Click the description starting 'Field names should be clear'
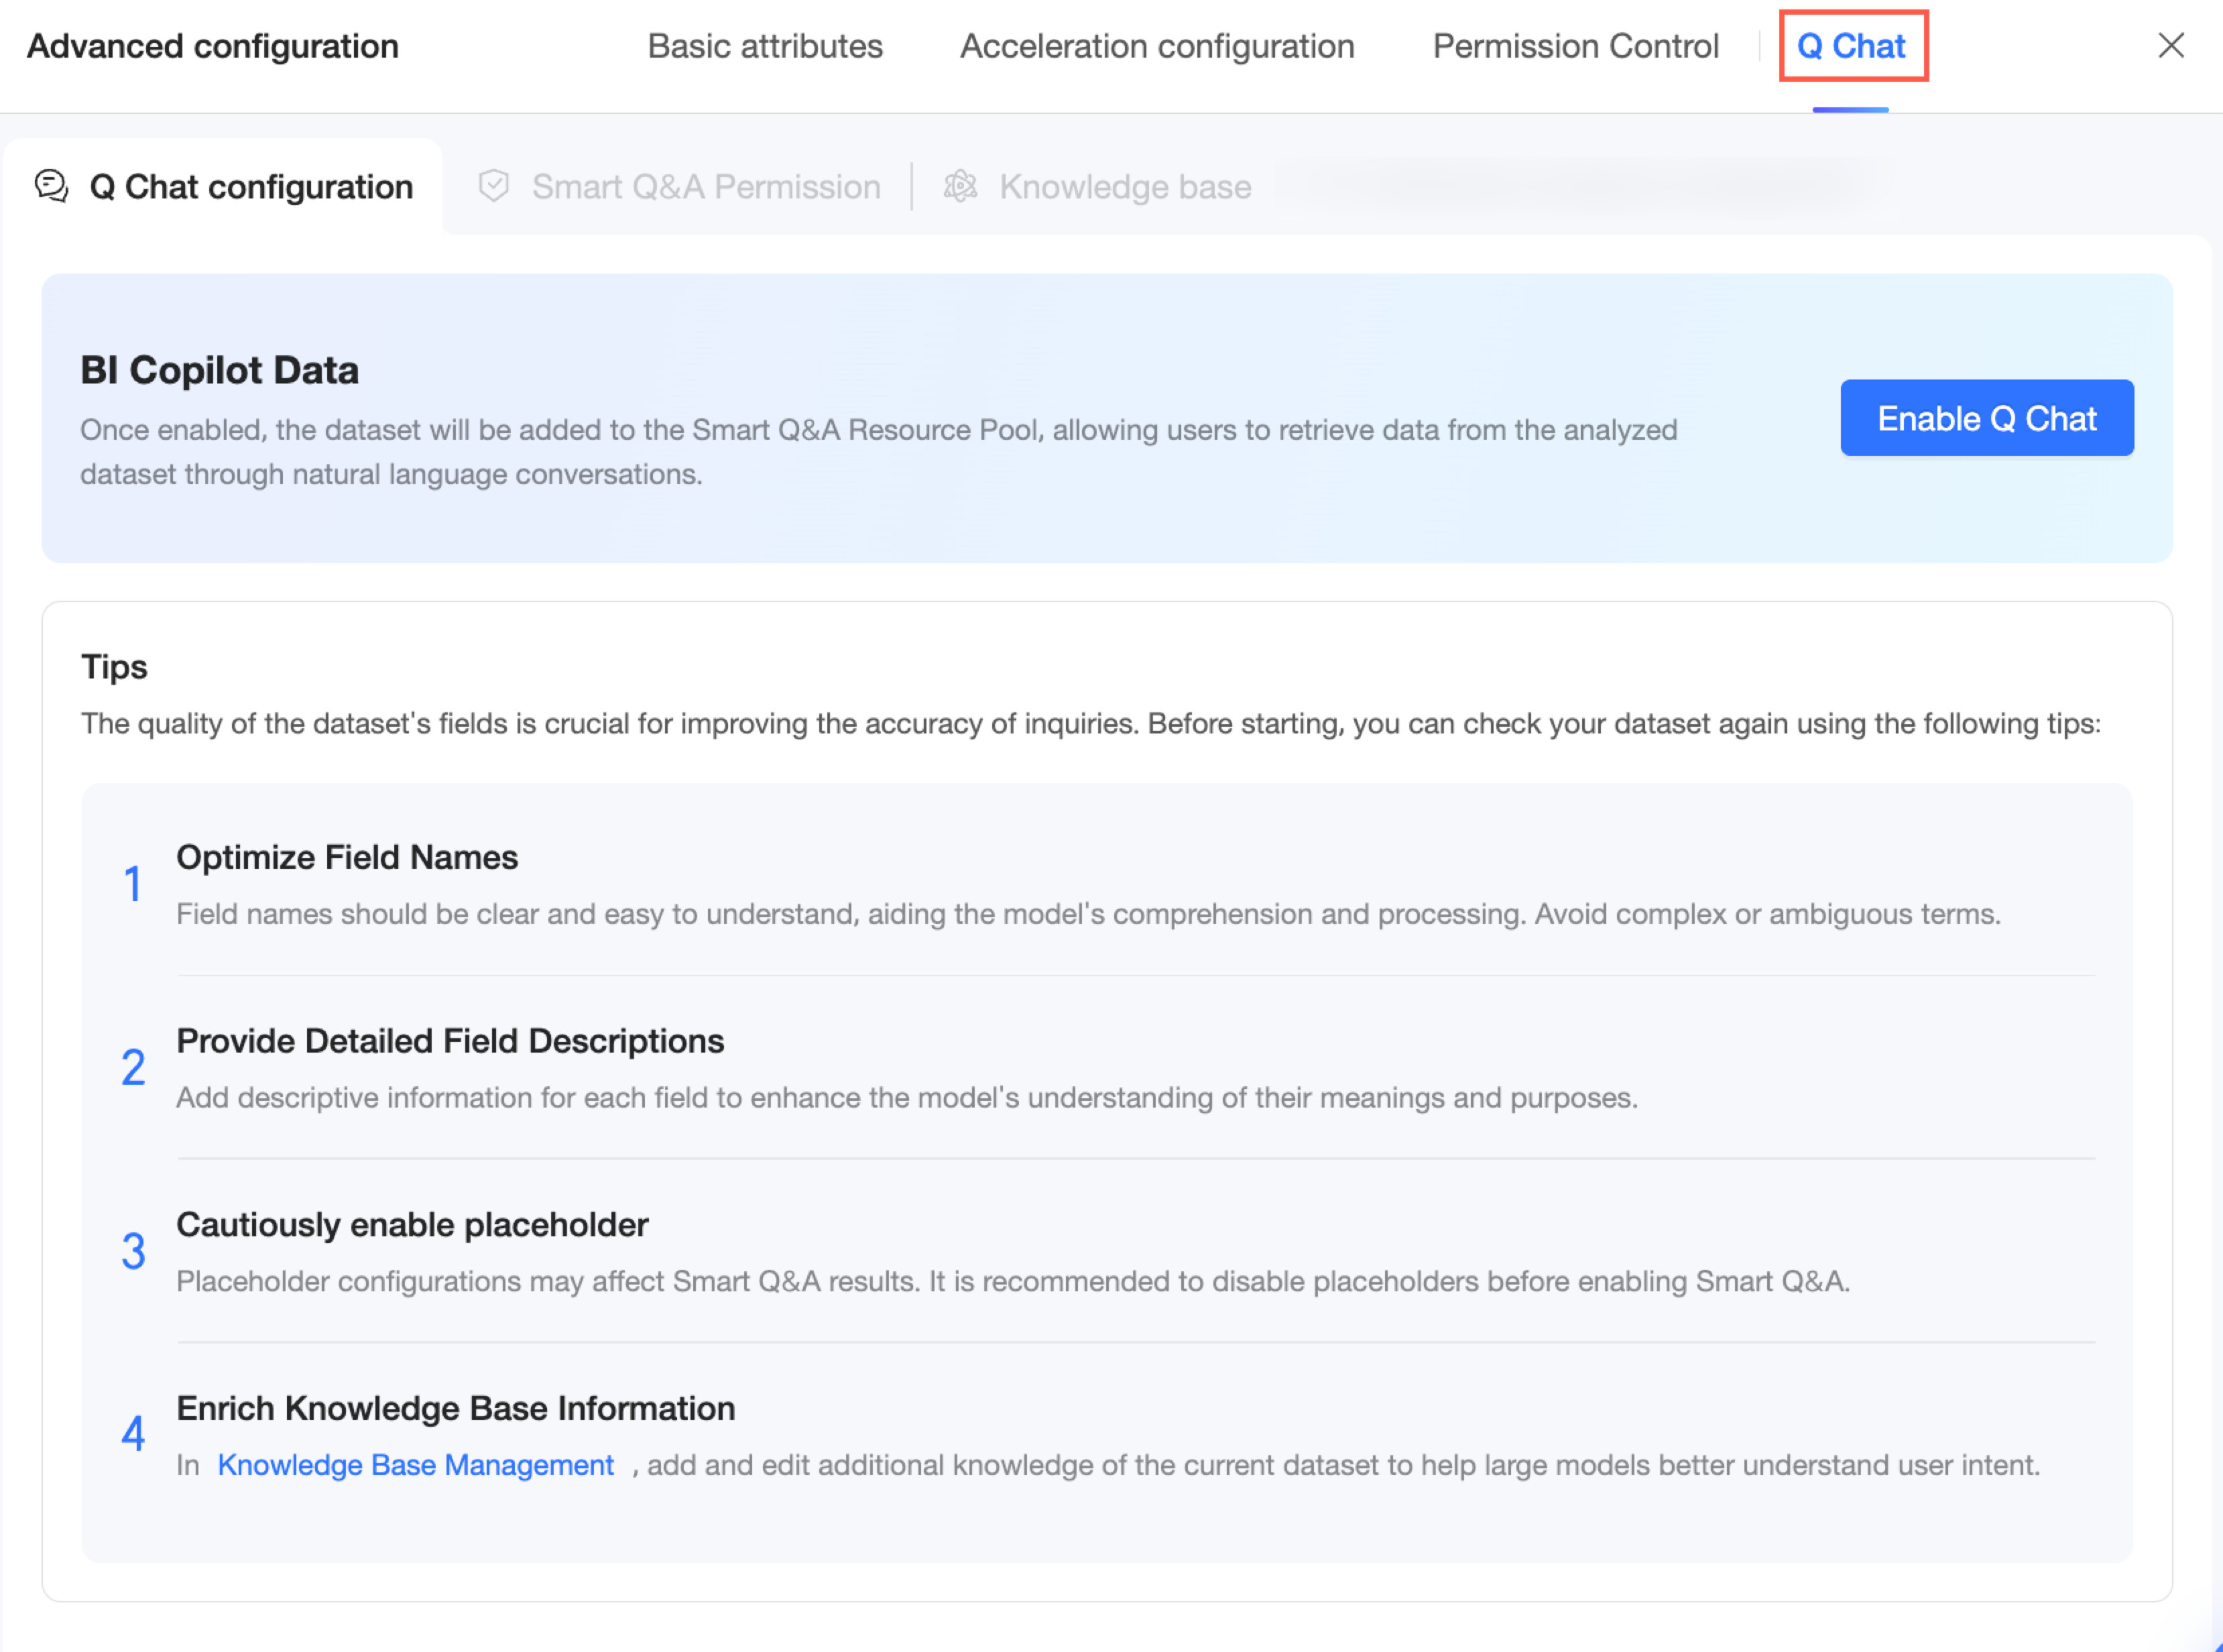 [x=1088, y=914]
